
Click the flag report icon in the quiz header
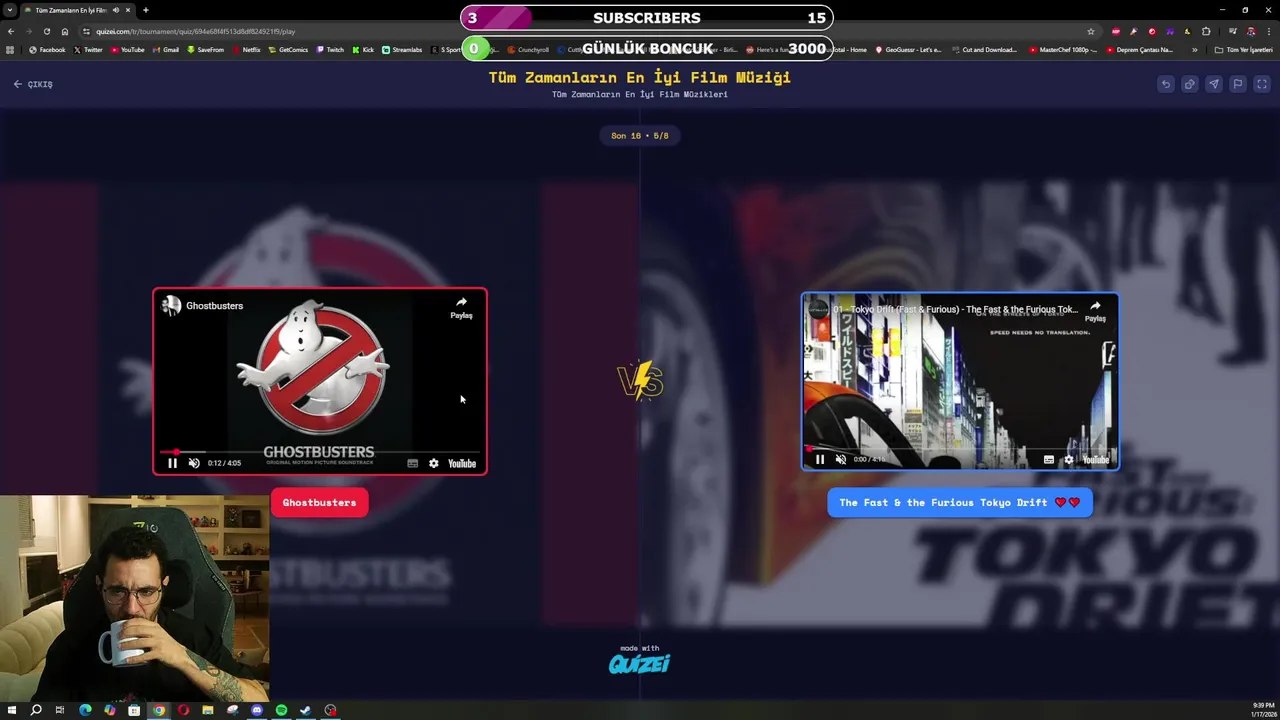point(1237,84)
